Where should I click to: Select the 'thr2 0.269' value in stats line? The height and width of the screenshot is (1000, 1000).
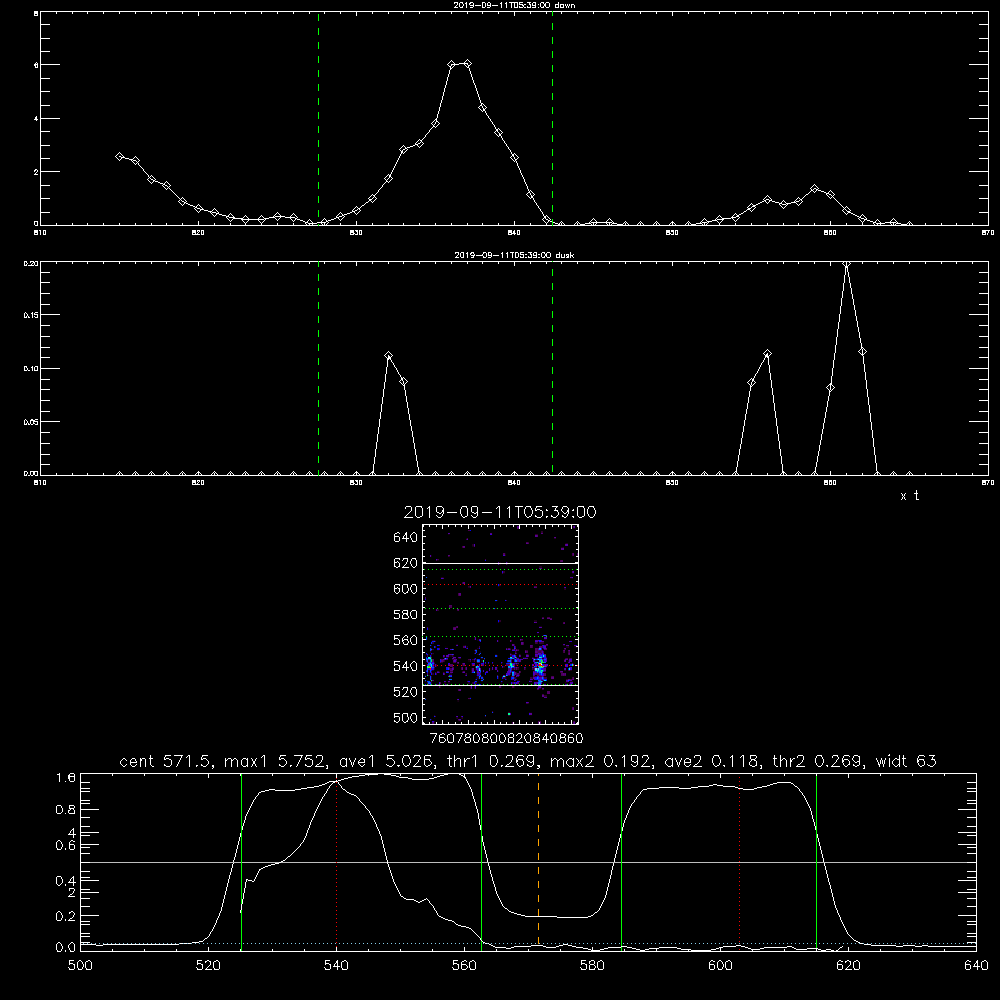click(x=818, y=761)
